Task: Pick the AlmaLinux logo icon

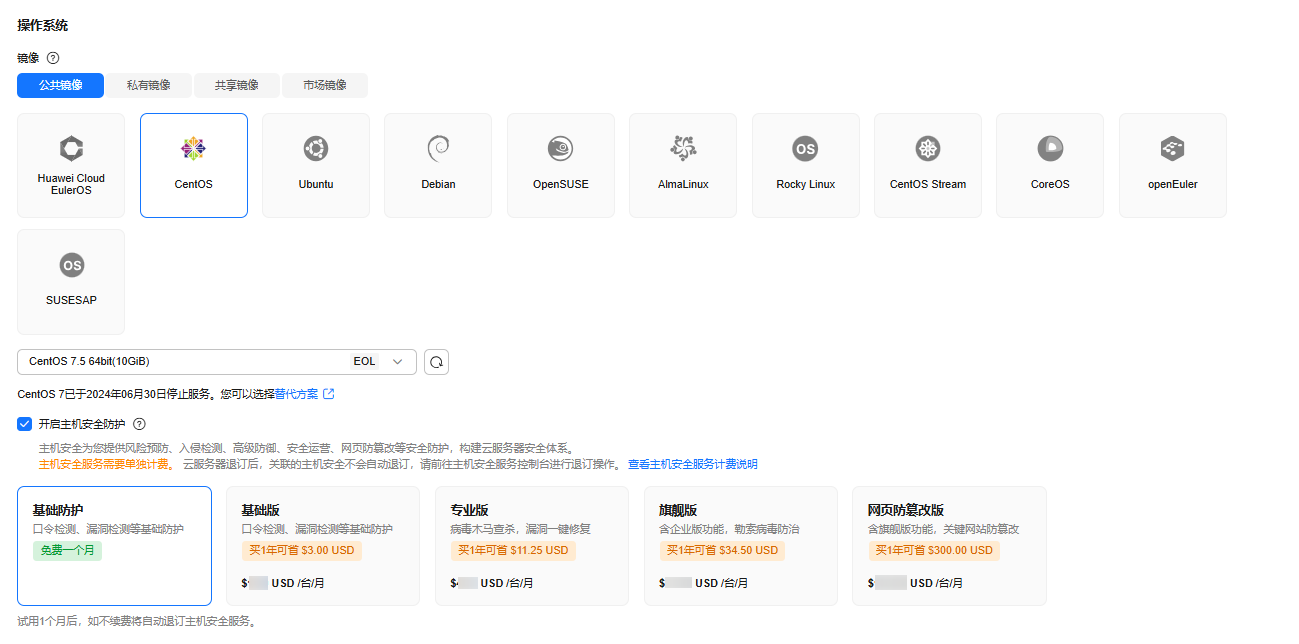Action: pyautogui.click(x=683, y=149)
